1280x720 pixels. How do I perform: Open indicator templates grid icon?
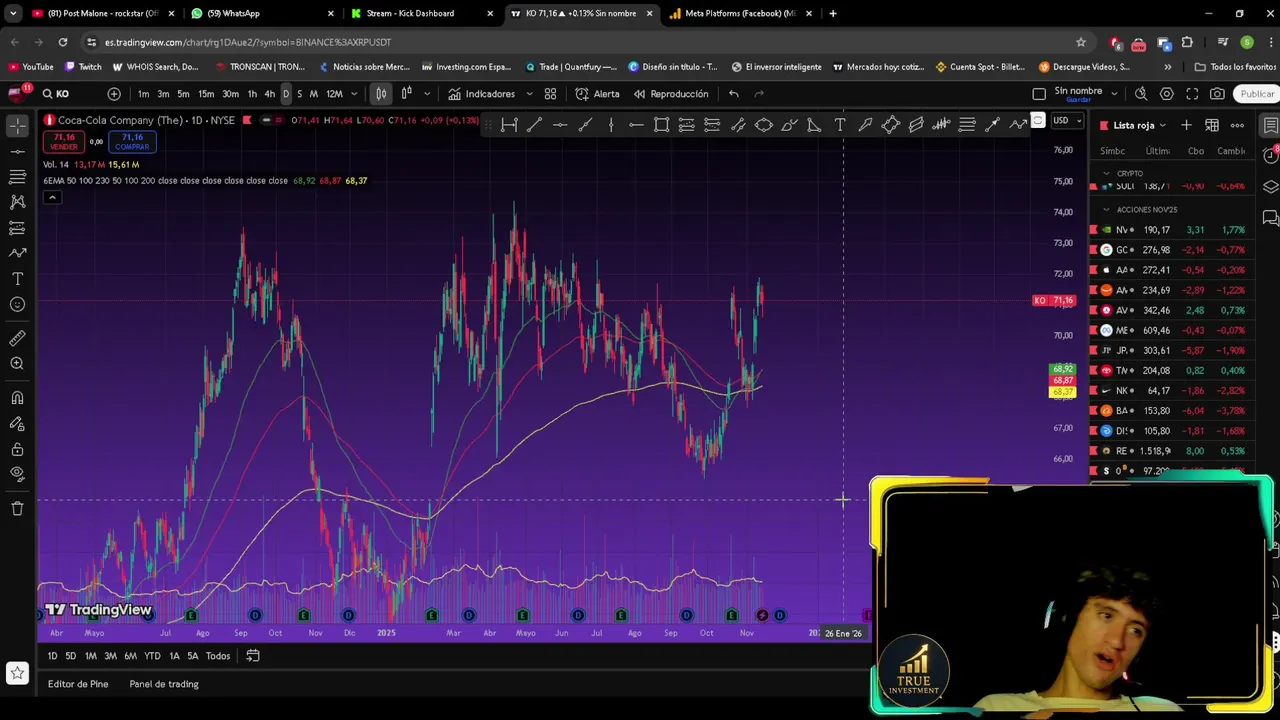[550, 94]
